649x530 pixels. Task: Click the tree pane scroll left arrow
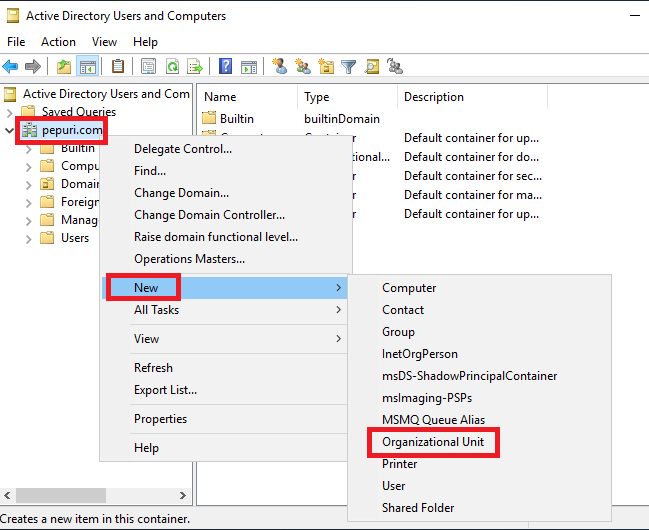7,495
